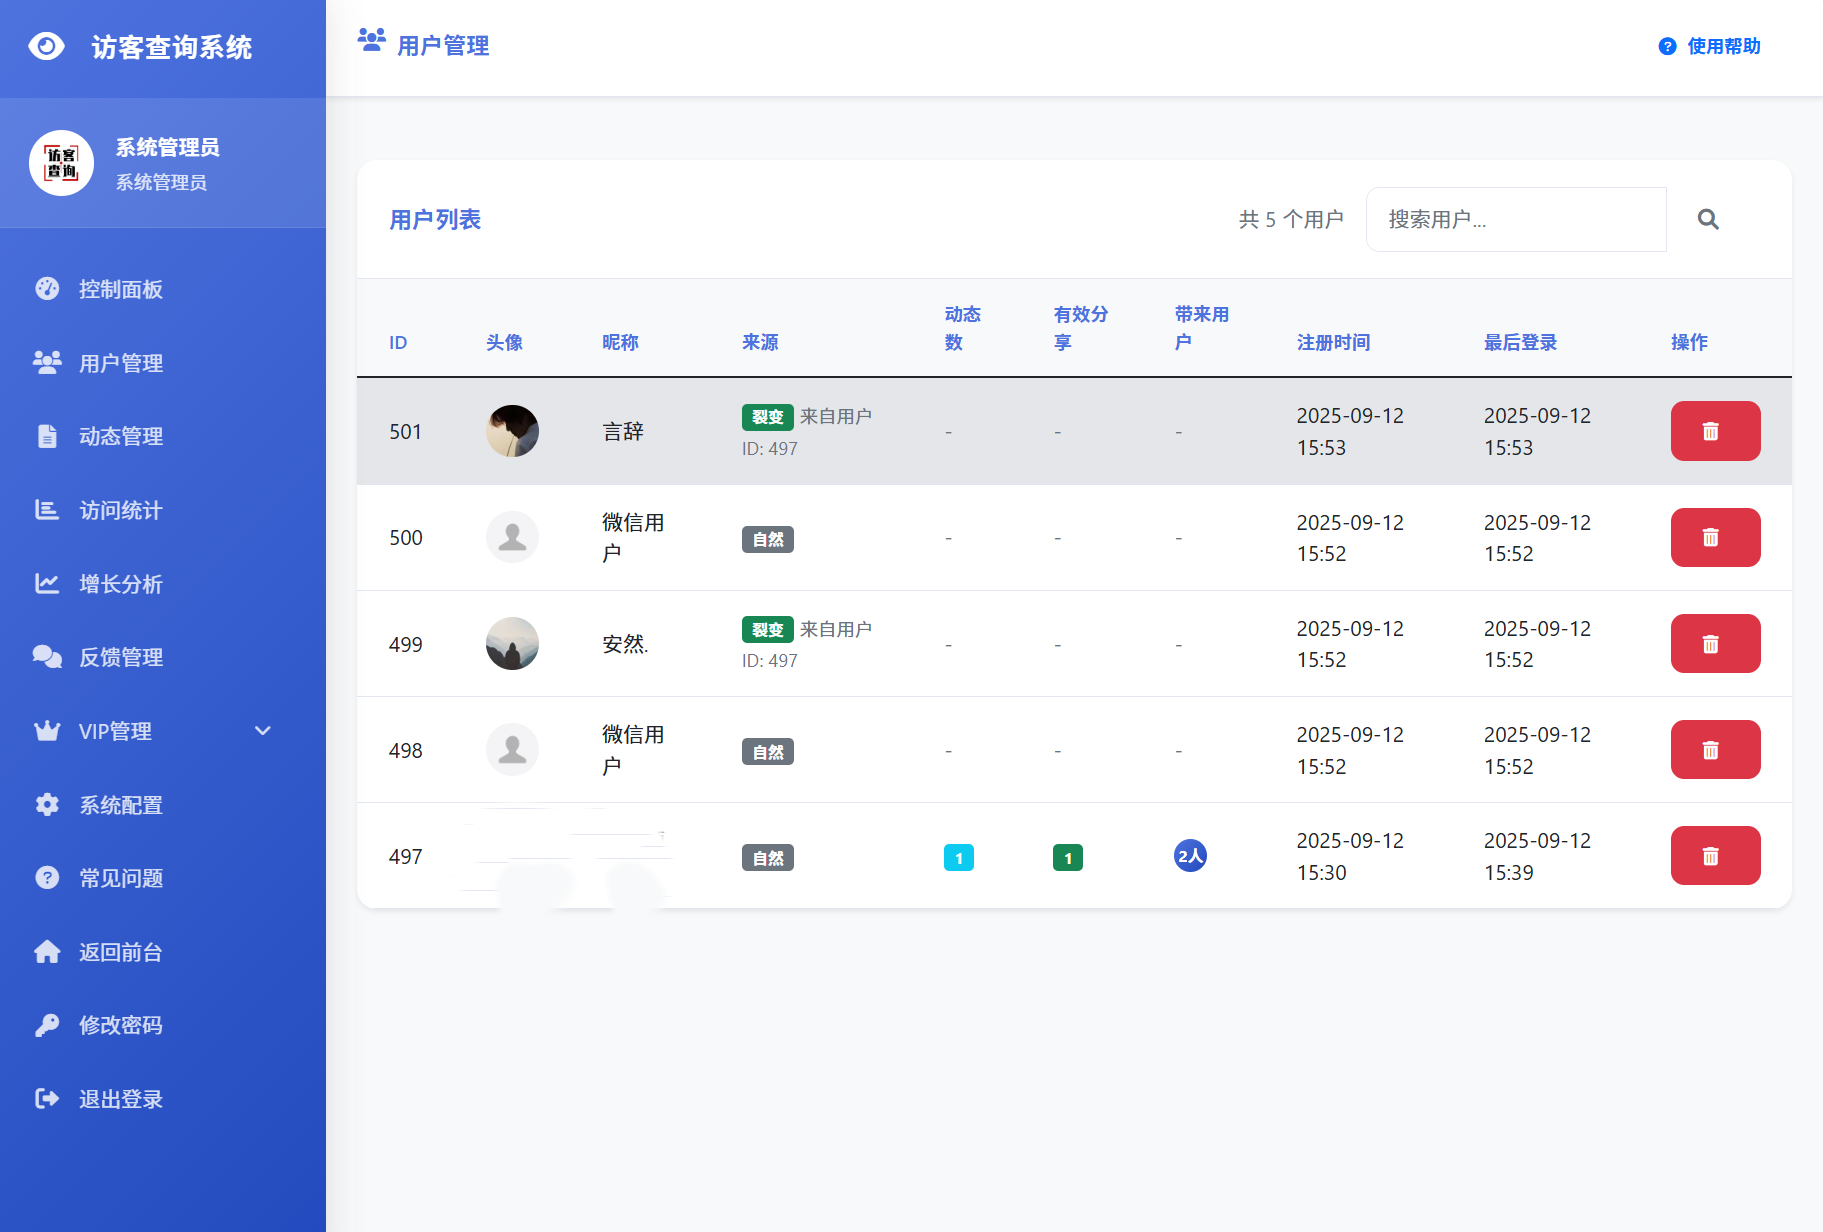Image resolution: width=1823 pixels, height=1232 pixels.
Task: Click nickname 安然. in row 499
Action: tap(625, 644)
